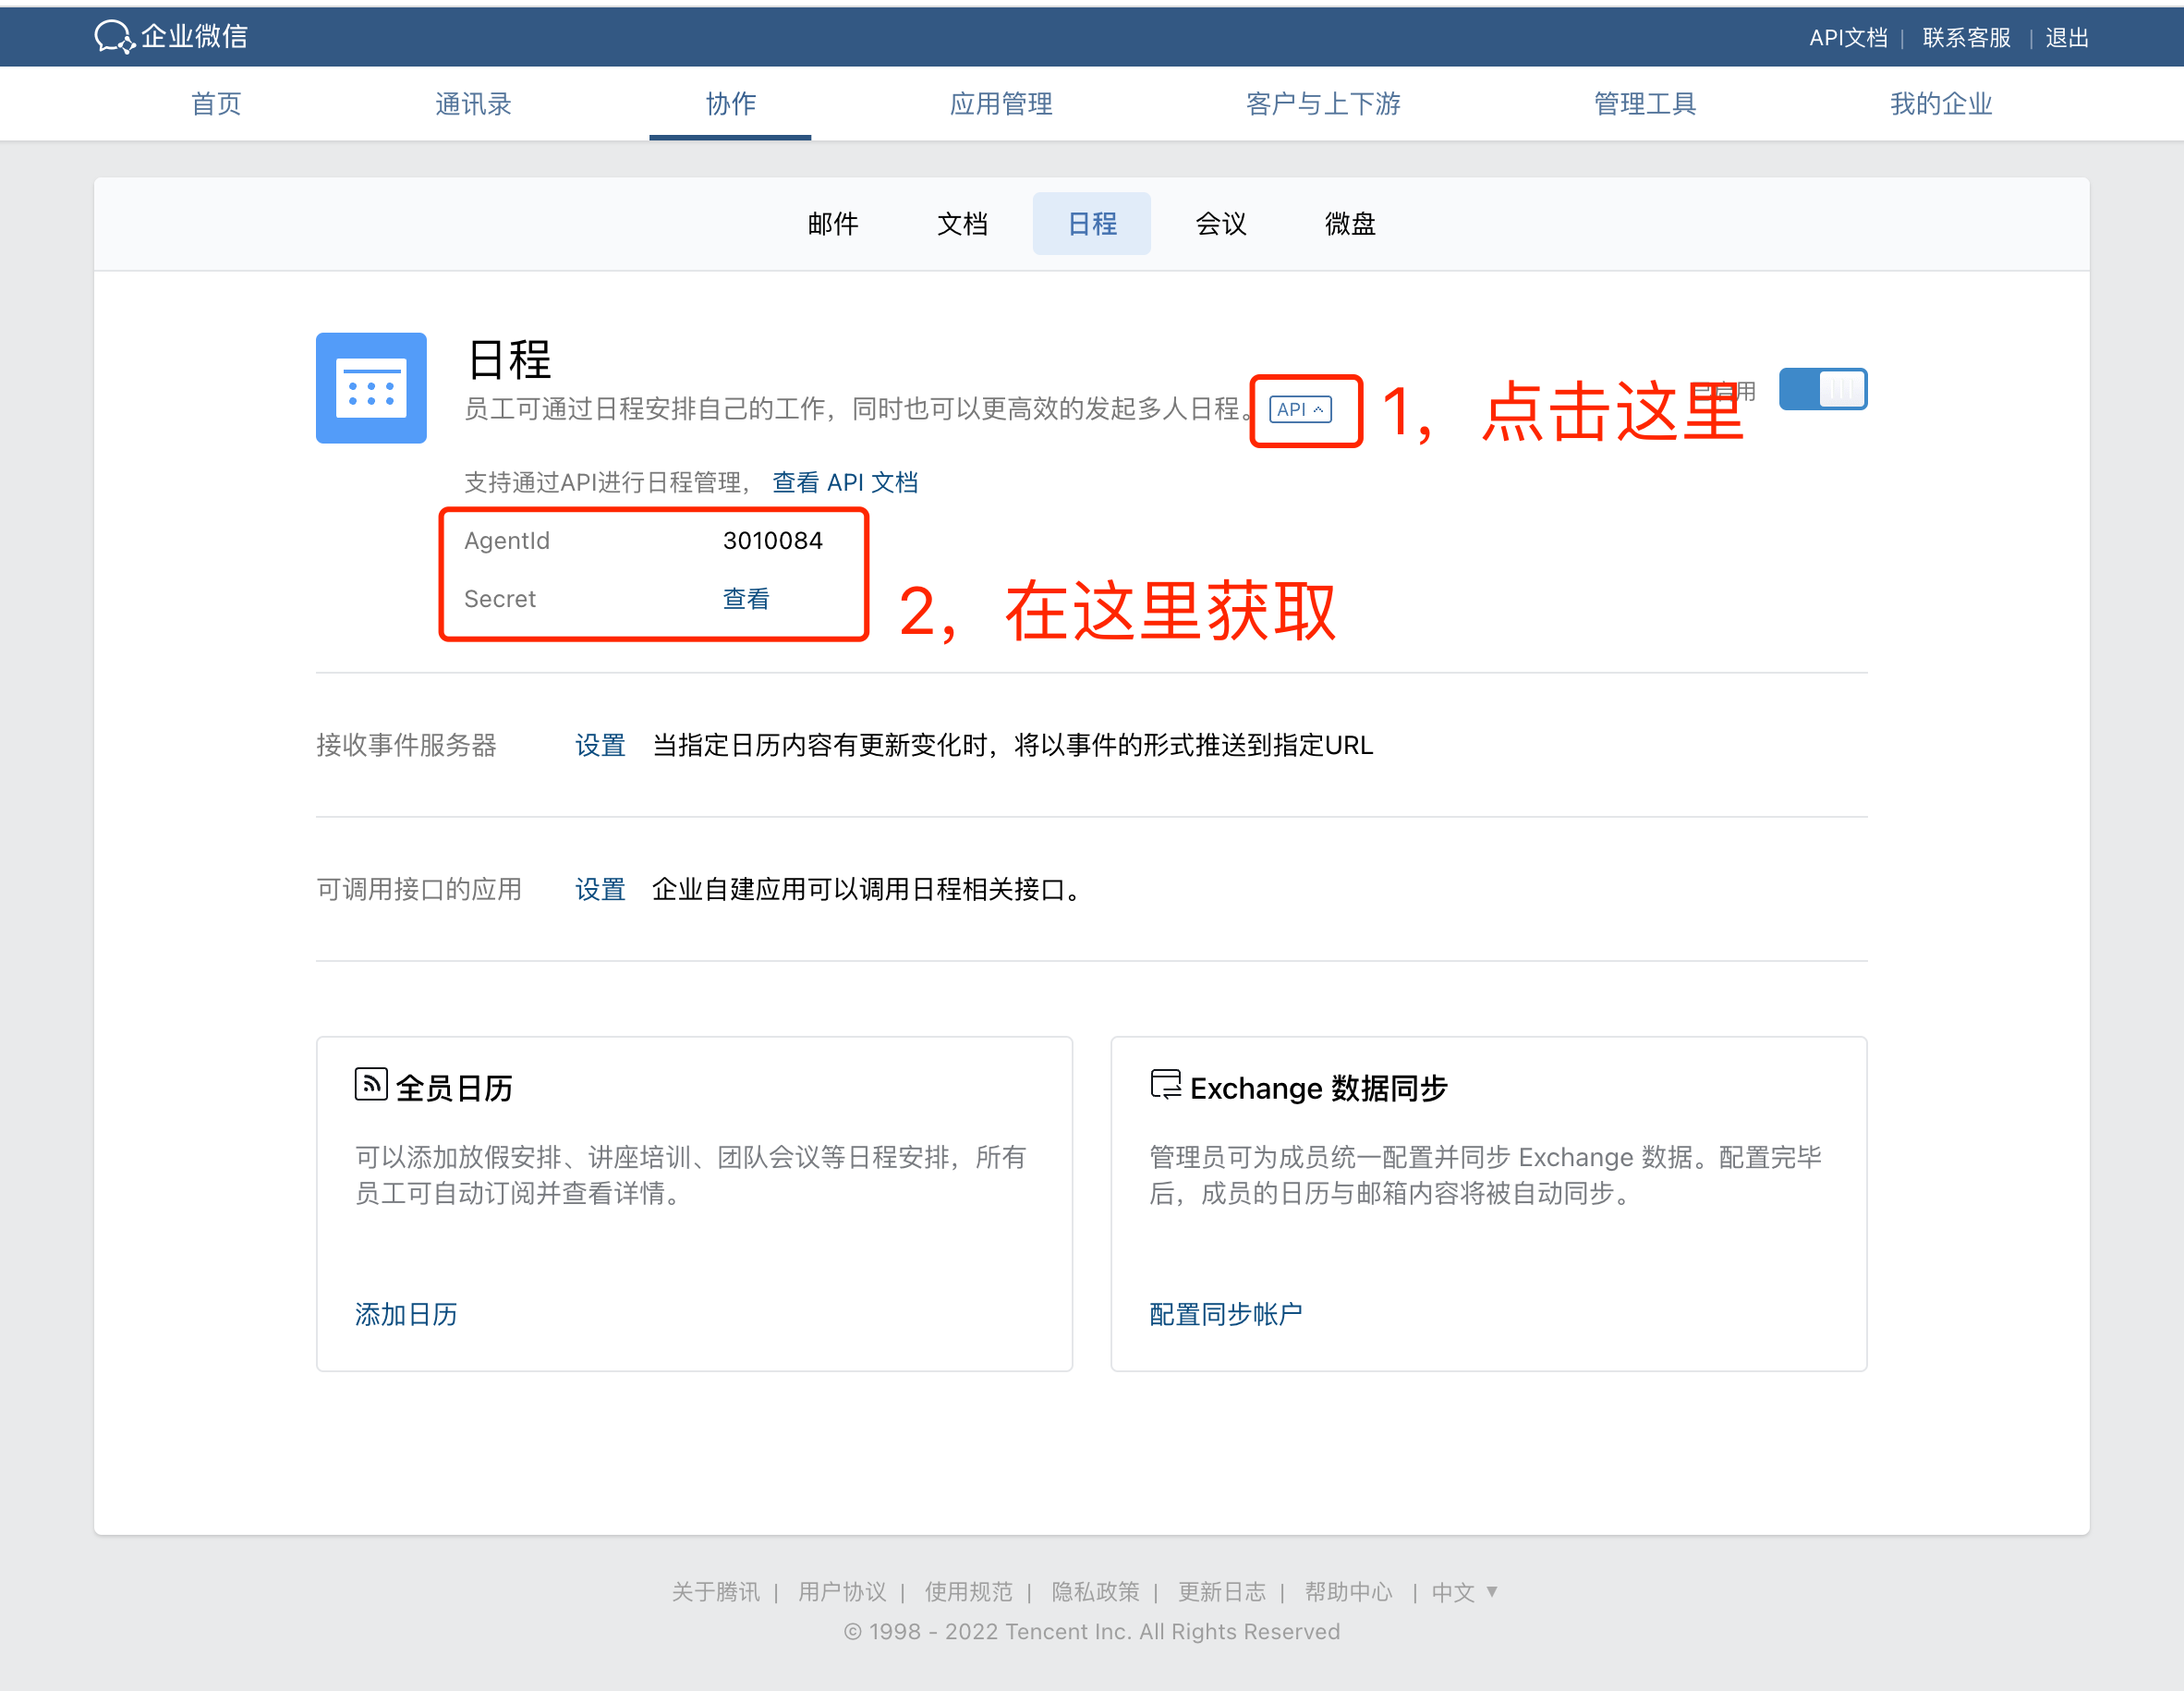Screen dimensions: 2184x1691
Task: Open the 管理工具 tab
Action: (1645, 104)
